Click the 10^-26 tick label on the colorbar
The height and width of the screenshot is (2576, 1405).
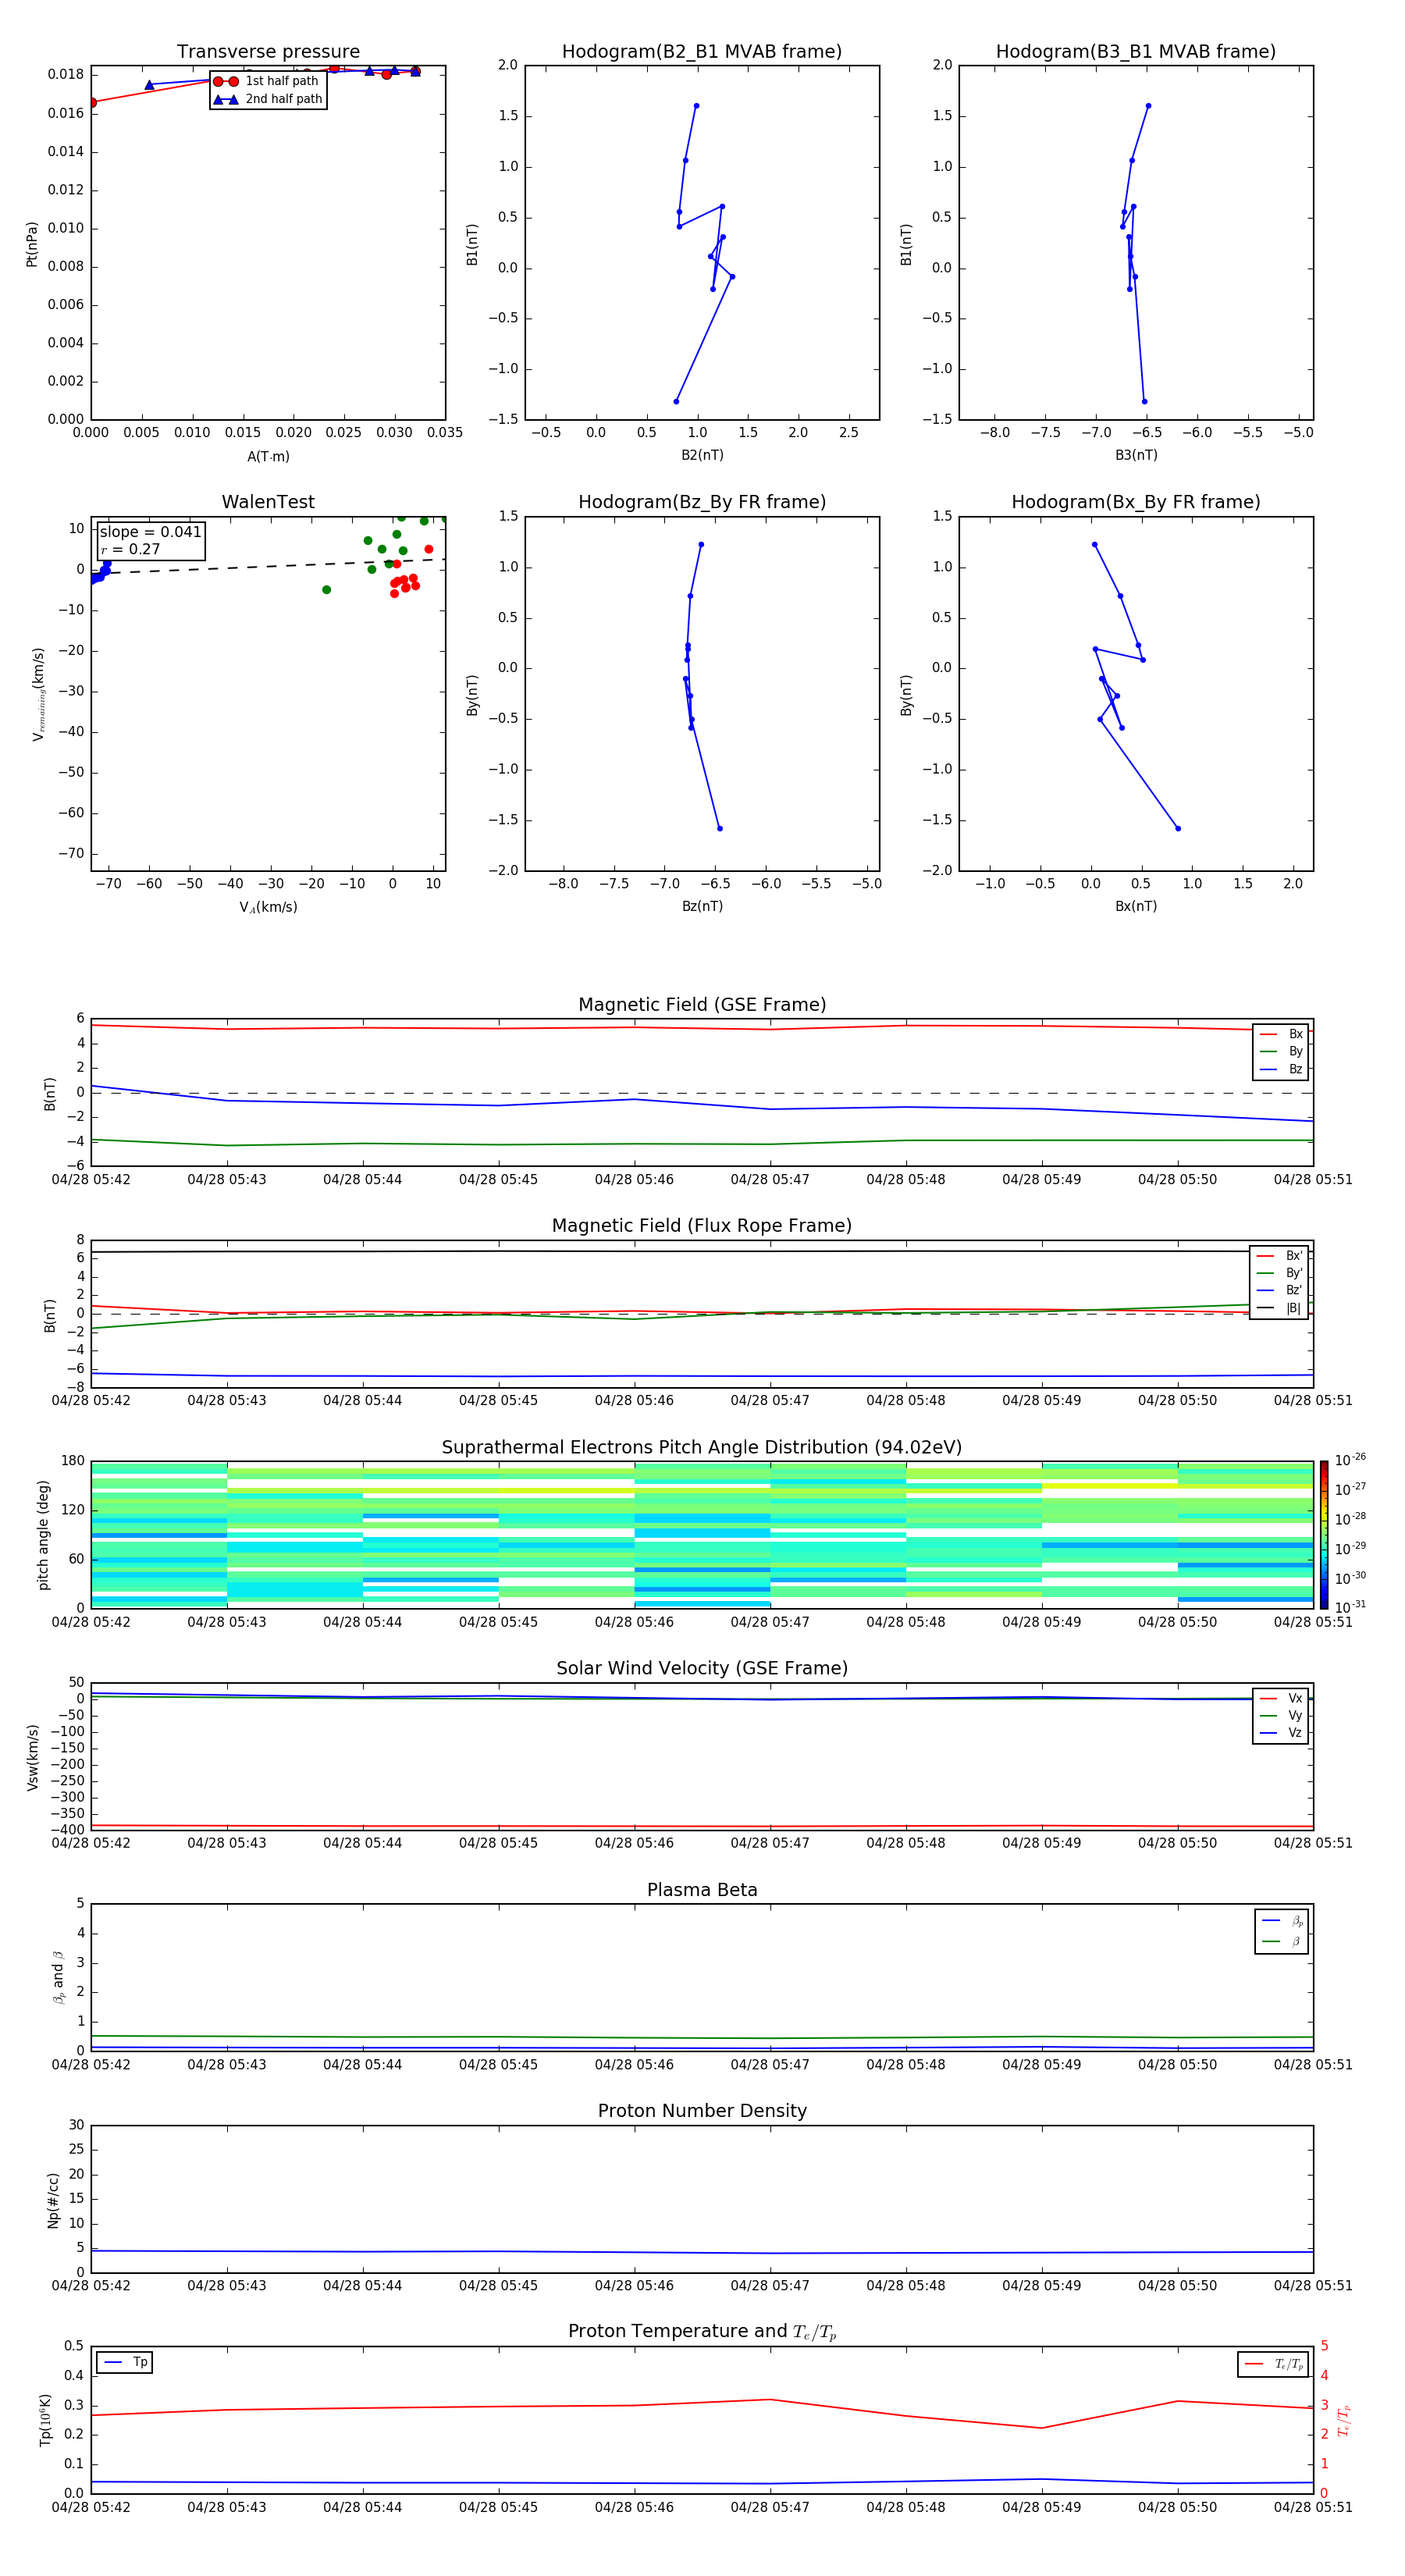[x=1350, y=1460]
